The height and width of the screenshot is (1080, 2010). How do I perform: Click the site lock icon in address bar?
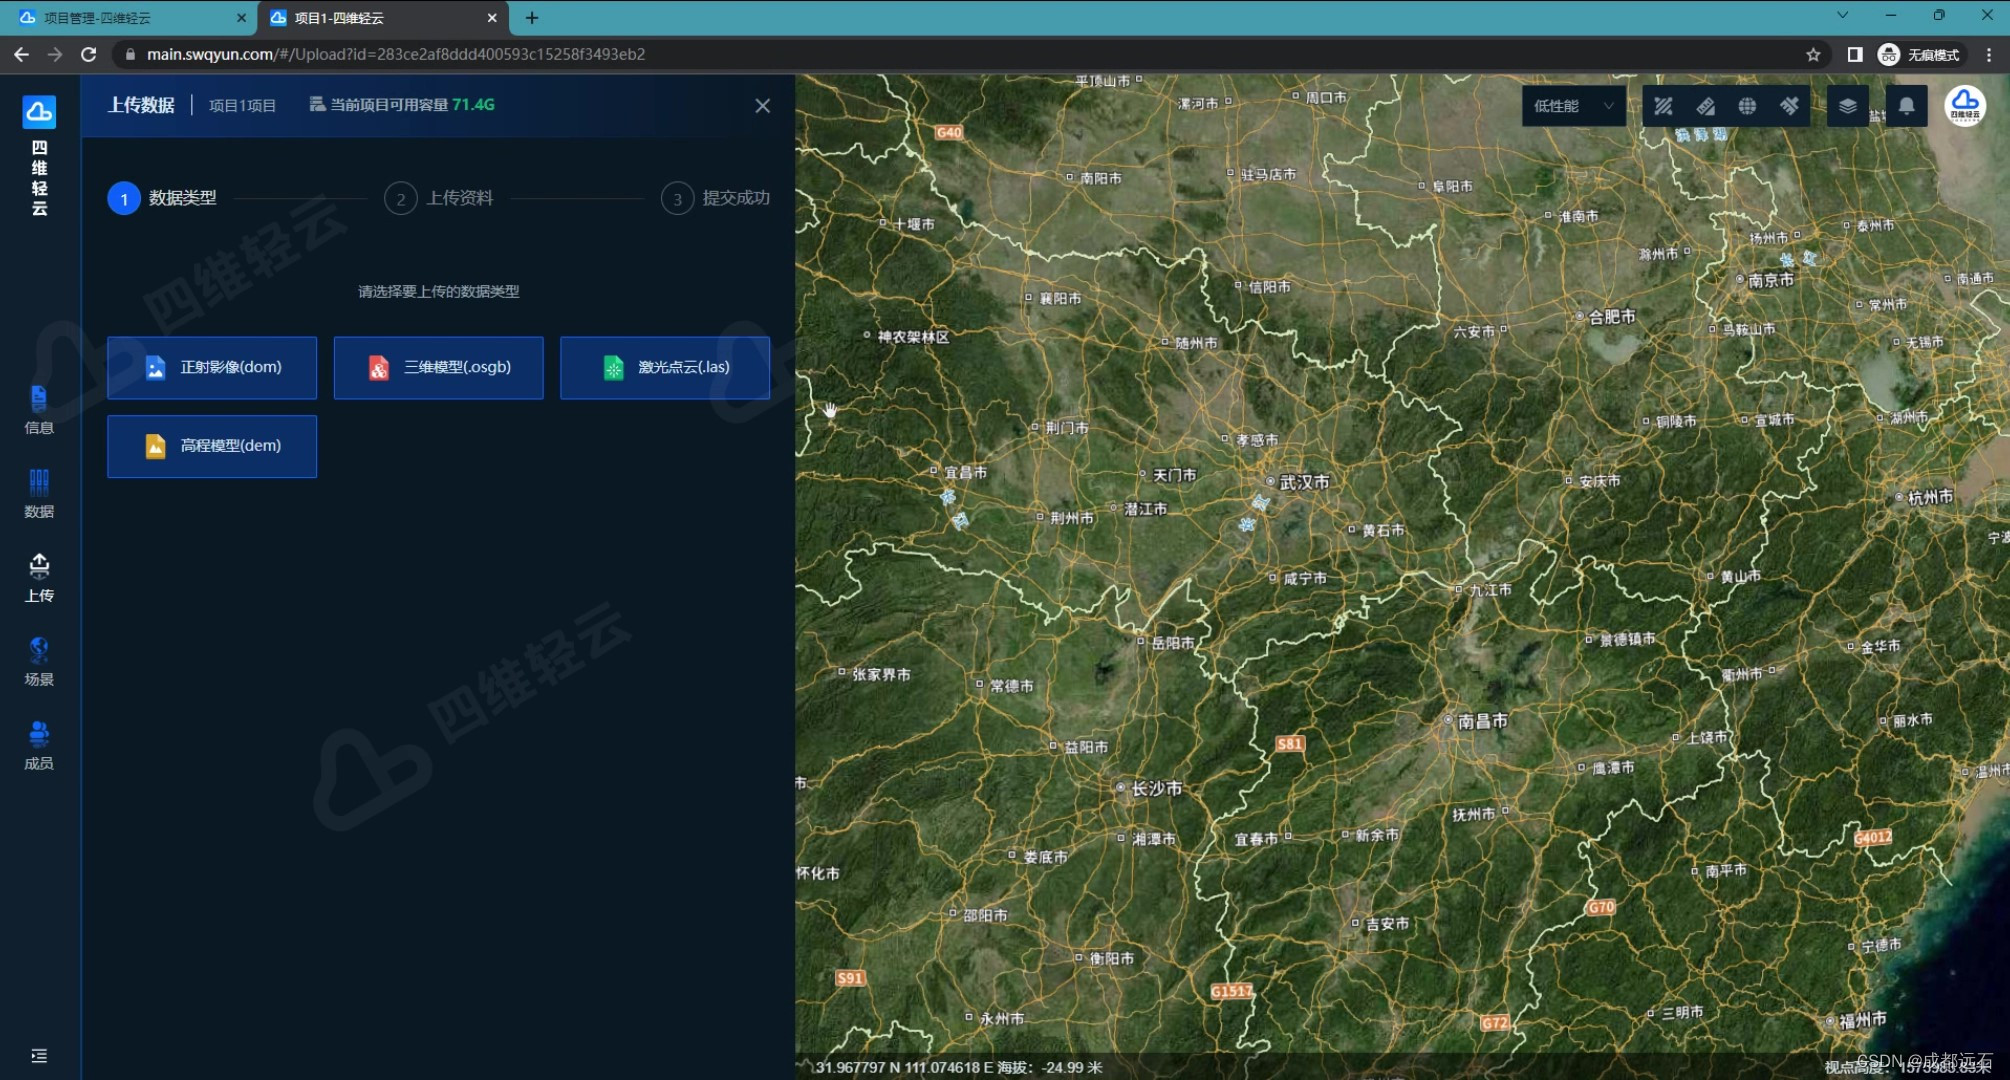tap(129, 54)
